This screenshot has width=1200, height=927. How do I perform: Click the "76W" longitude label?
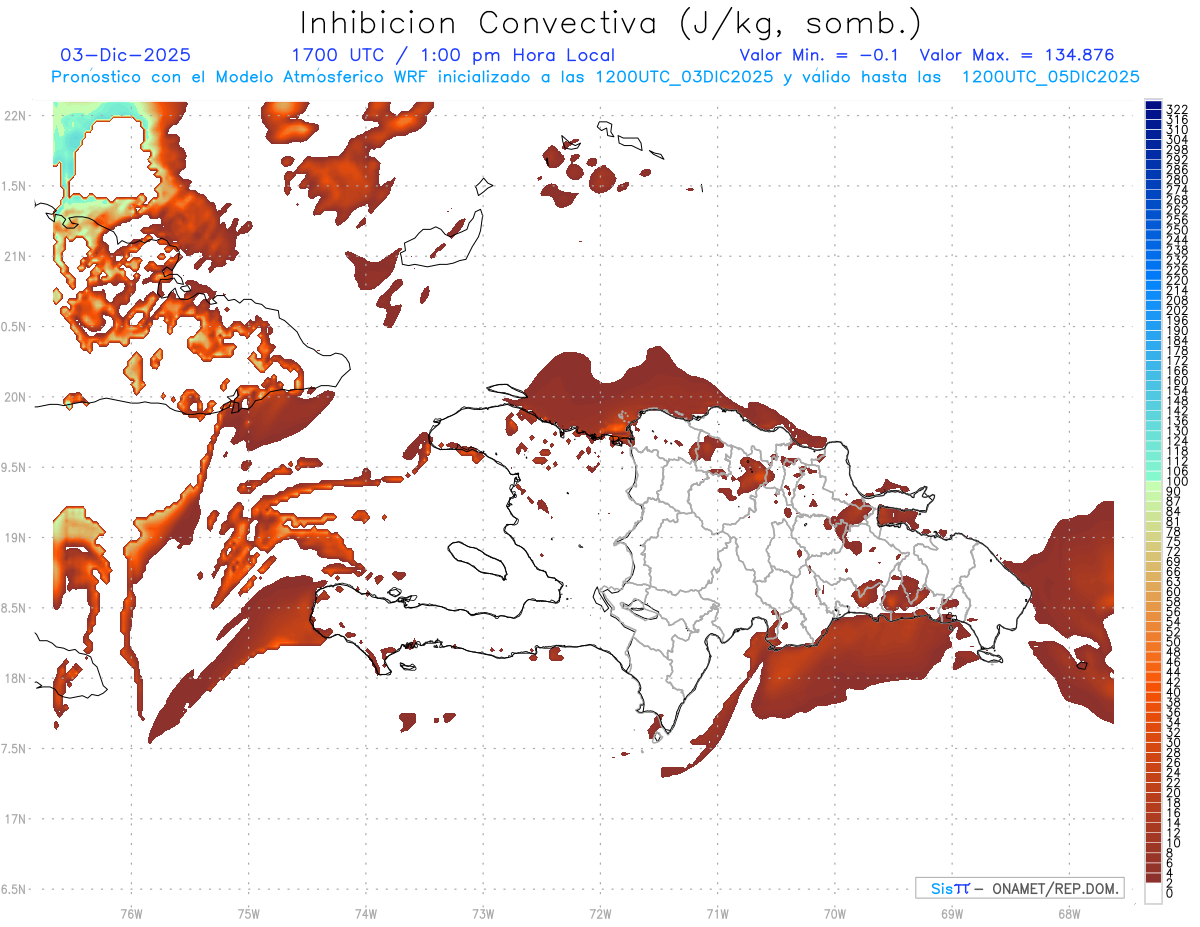pos(131,913)
